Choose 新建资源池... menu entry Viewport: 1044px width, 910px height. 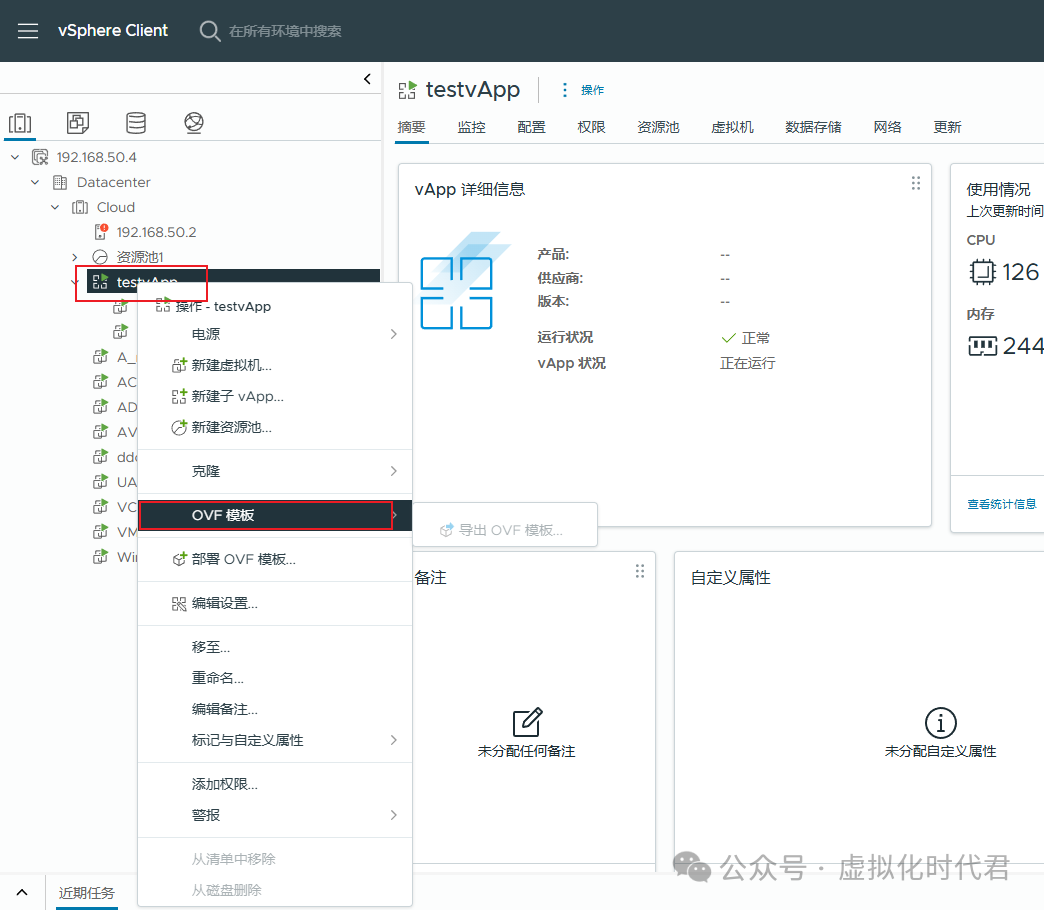275,427
